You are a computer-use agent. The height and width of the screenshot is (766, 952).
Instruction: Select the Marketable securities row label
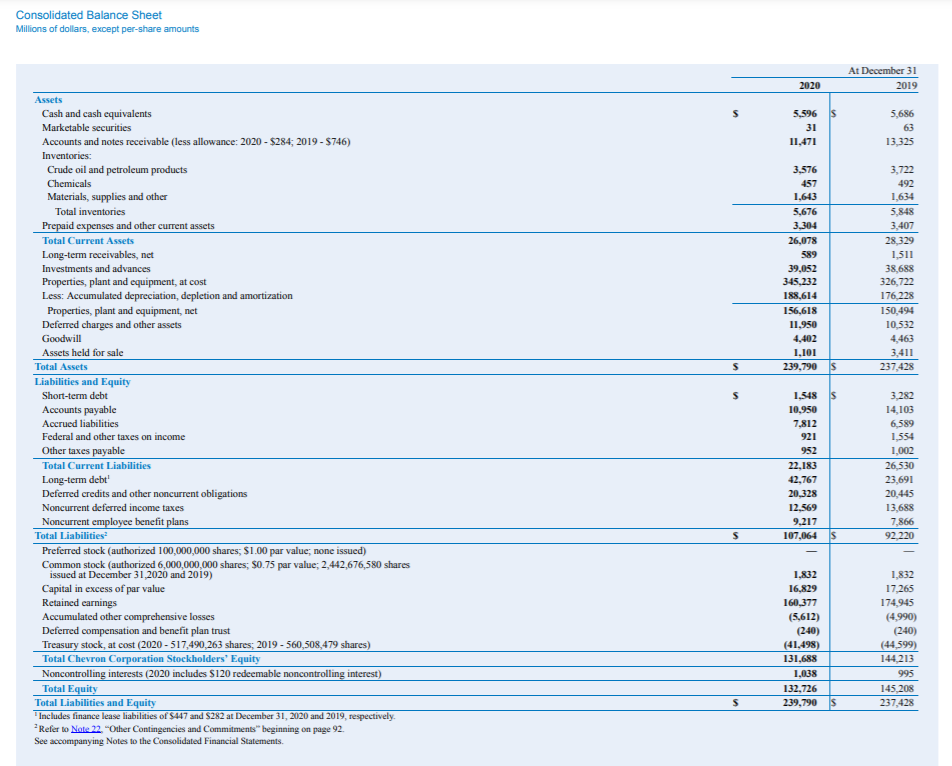86,127
